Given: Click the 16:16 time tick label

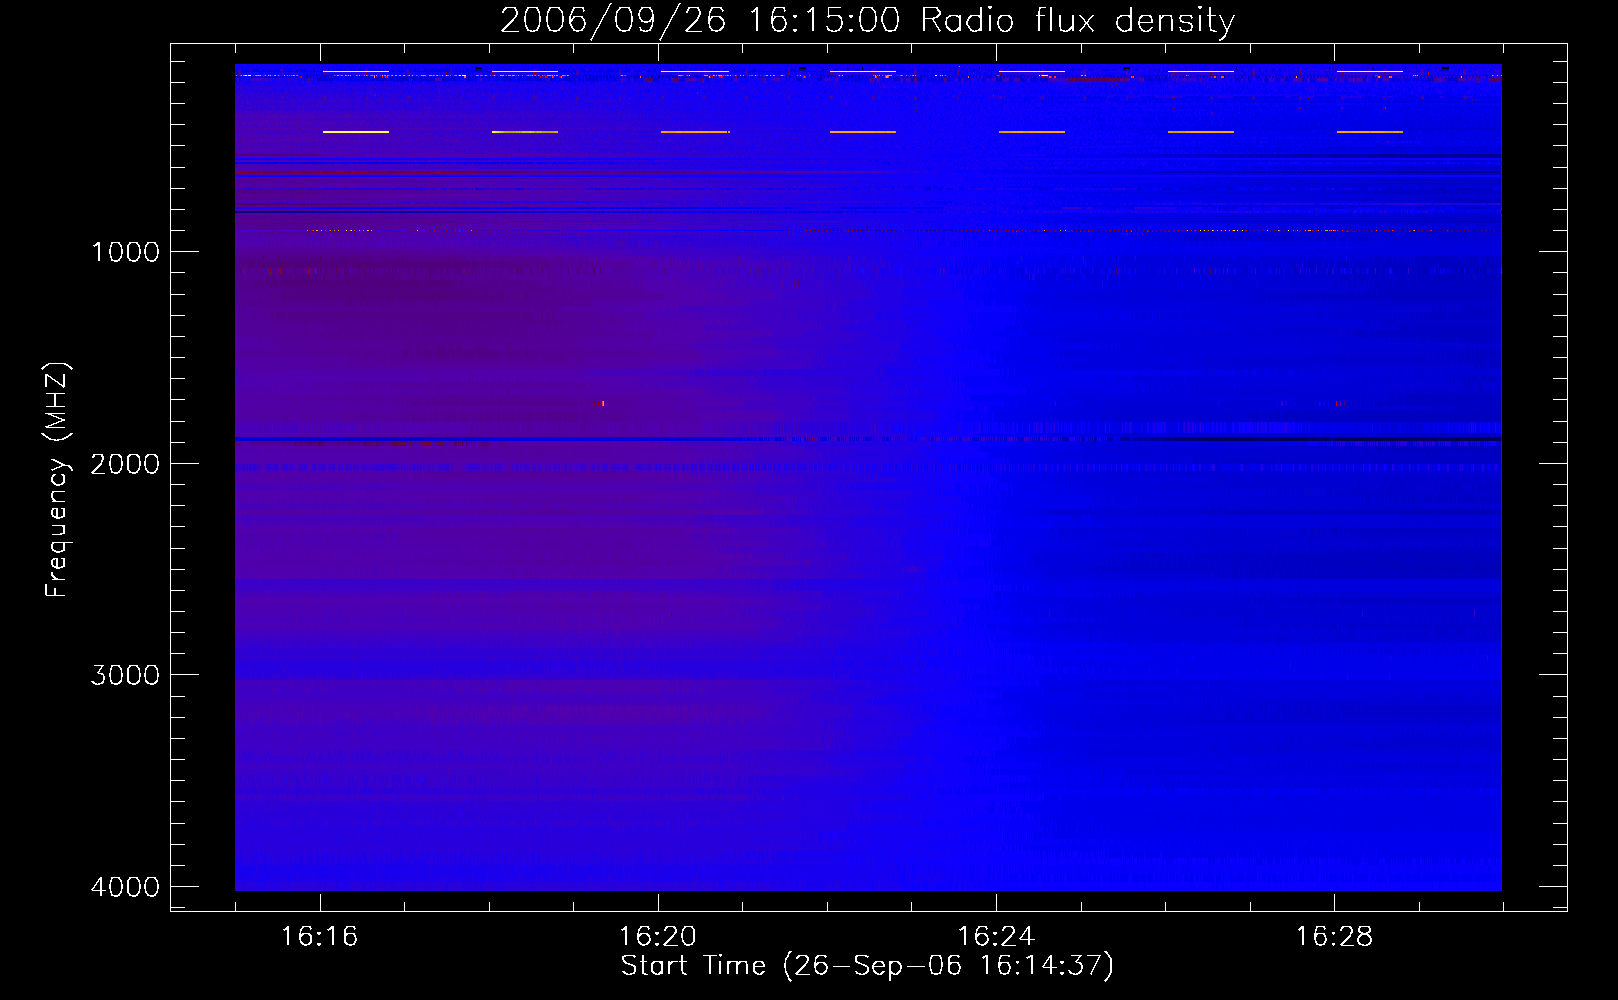Looking at the screenshot, I should (320, 937).
